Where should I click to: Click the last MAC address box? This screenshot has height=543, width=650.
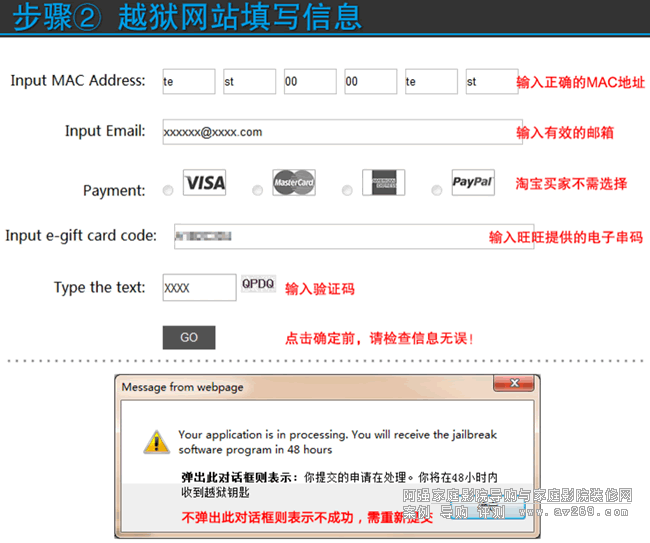pyautogui.click(x=491, y=82)
